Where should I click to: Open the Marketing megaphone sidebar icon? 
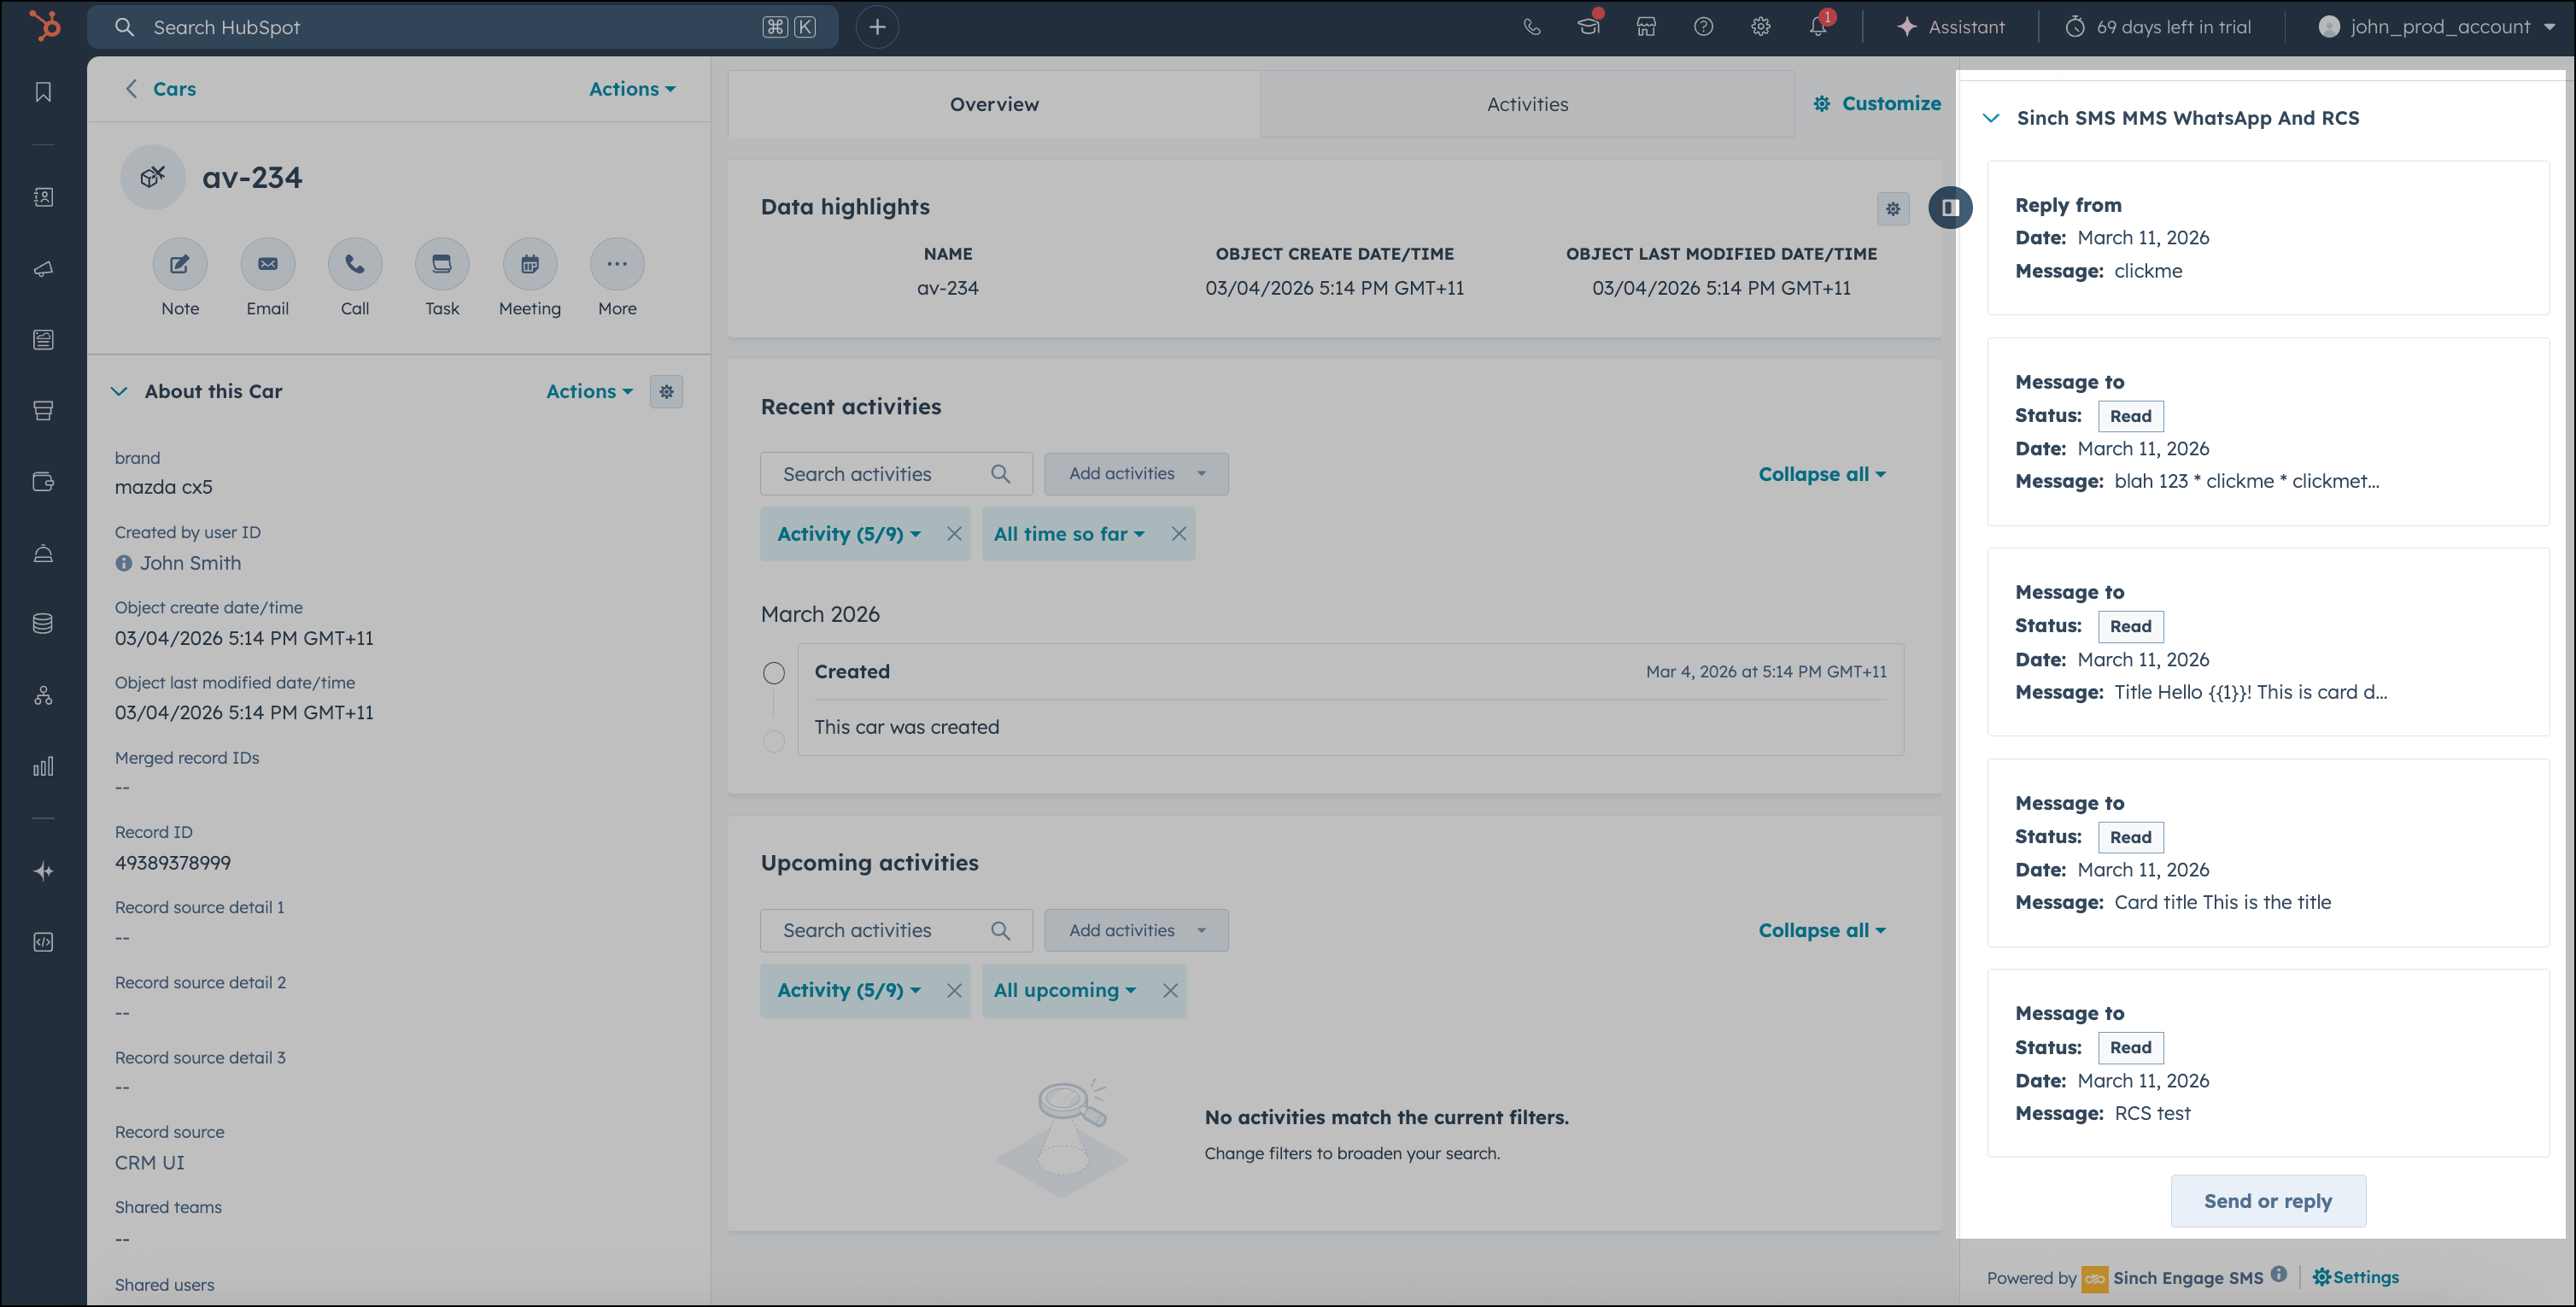[43, 269]
